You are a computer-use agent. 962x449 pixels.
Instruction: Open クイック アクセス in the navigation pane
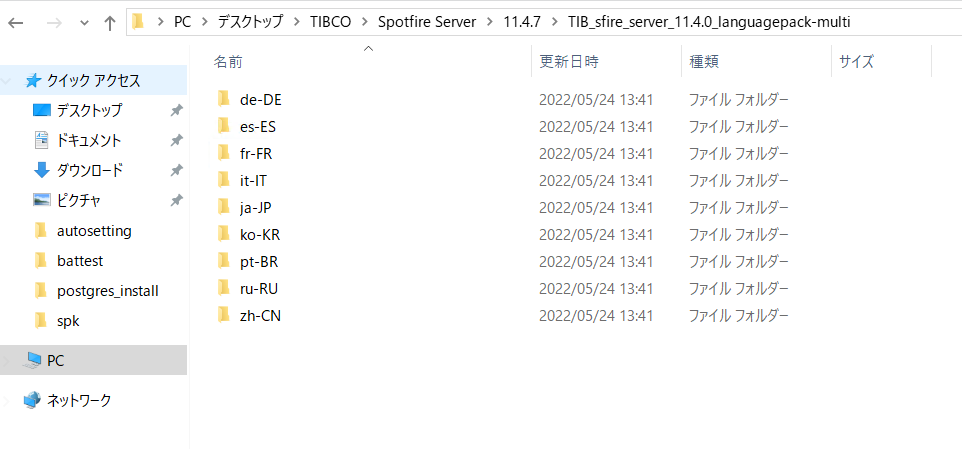(93, 80)
